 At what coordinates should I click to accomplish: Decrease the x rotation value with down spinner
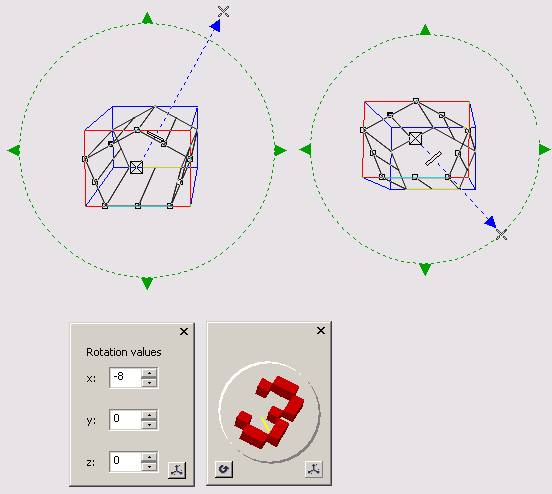pyautogui.click(x=150, y=383)
